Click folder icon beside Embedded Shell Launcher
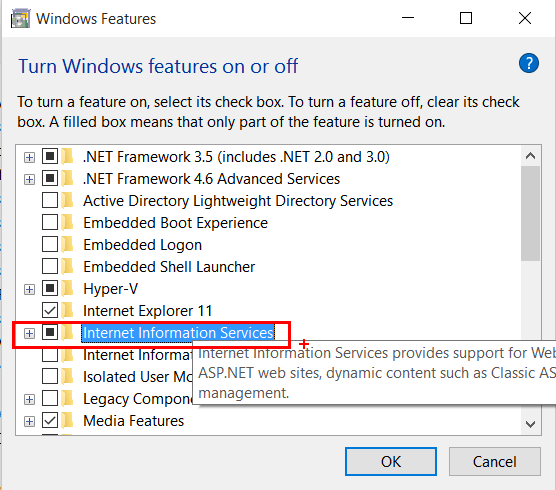Image resolution: width=556 pixels, height=490 pixels. [x=67, y=267]
